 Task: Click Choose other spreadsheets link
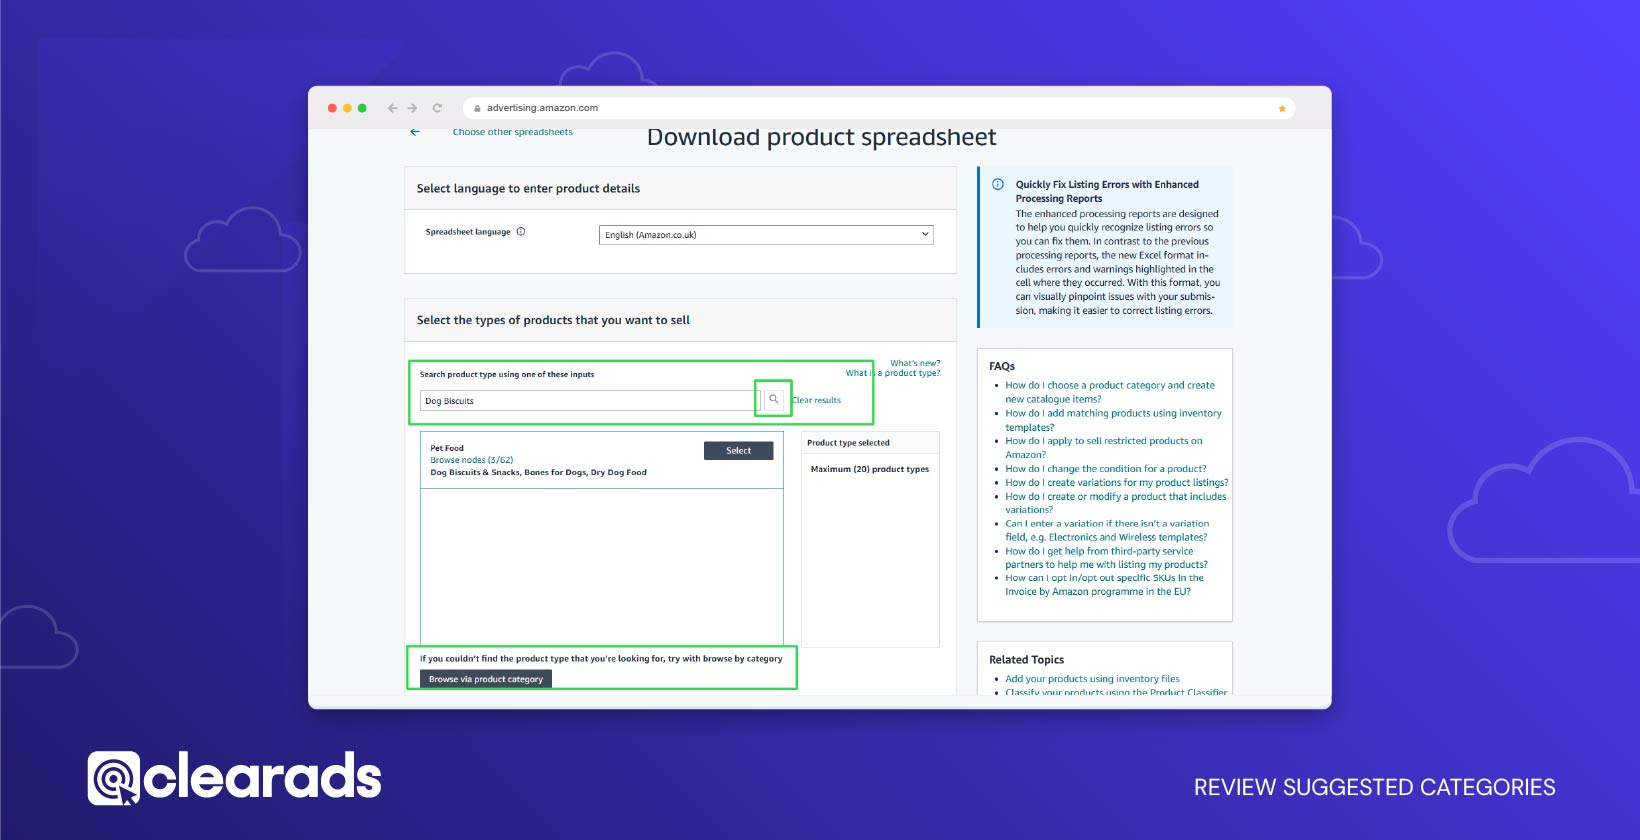coord(512,132)
